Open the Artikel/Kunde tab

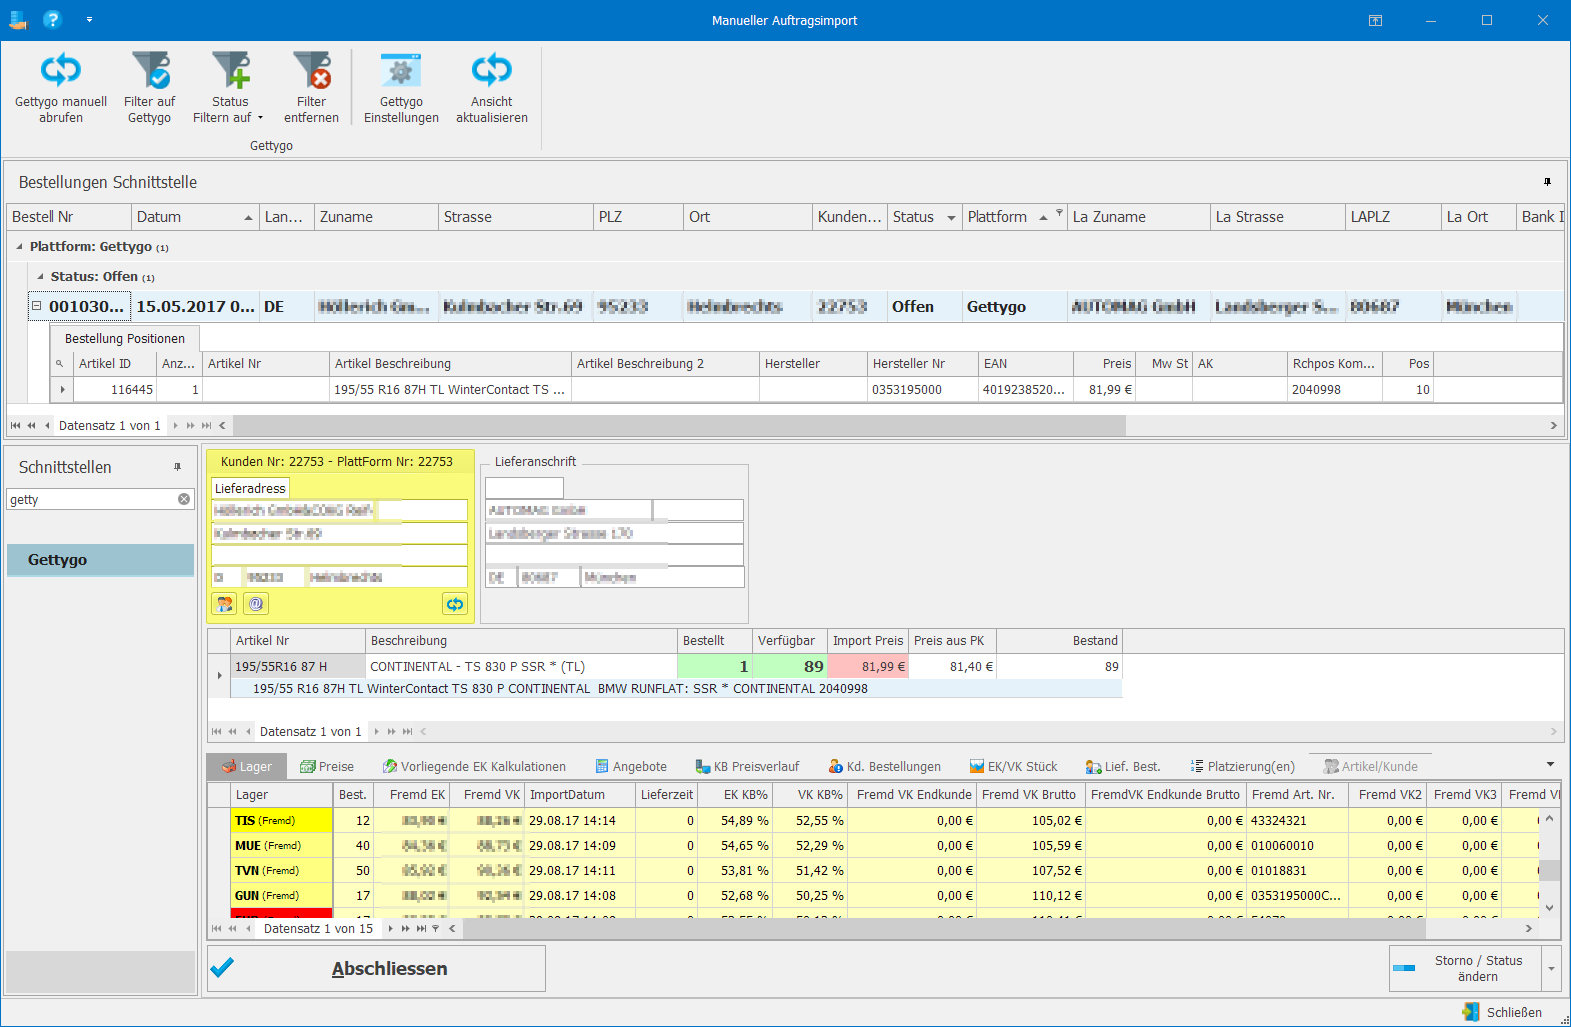(x=1371, y=766)
